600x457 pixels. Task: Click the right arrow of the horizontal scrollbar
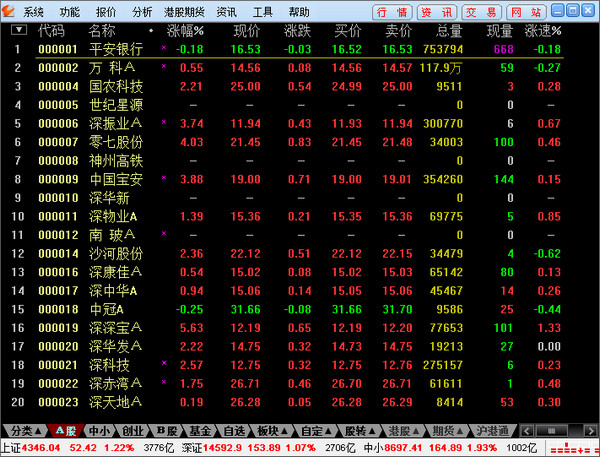590,431
